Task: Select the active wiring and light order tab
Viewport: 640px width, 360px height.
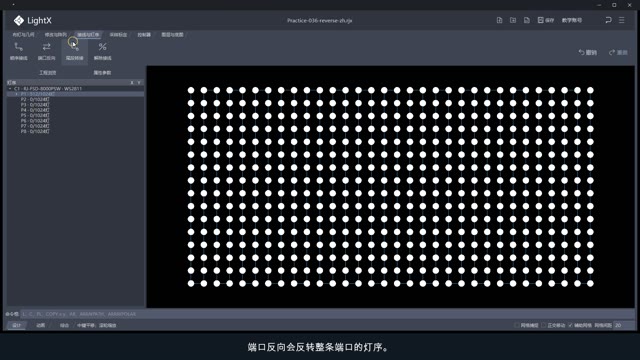Action: (x=88, y=35)
